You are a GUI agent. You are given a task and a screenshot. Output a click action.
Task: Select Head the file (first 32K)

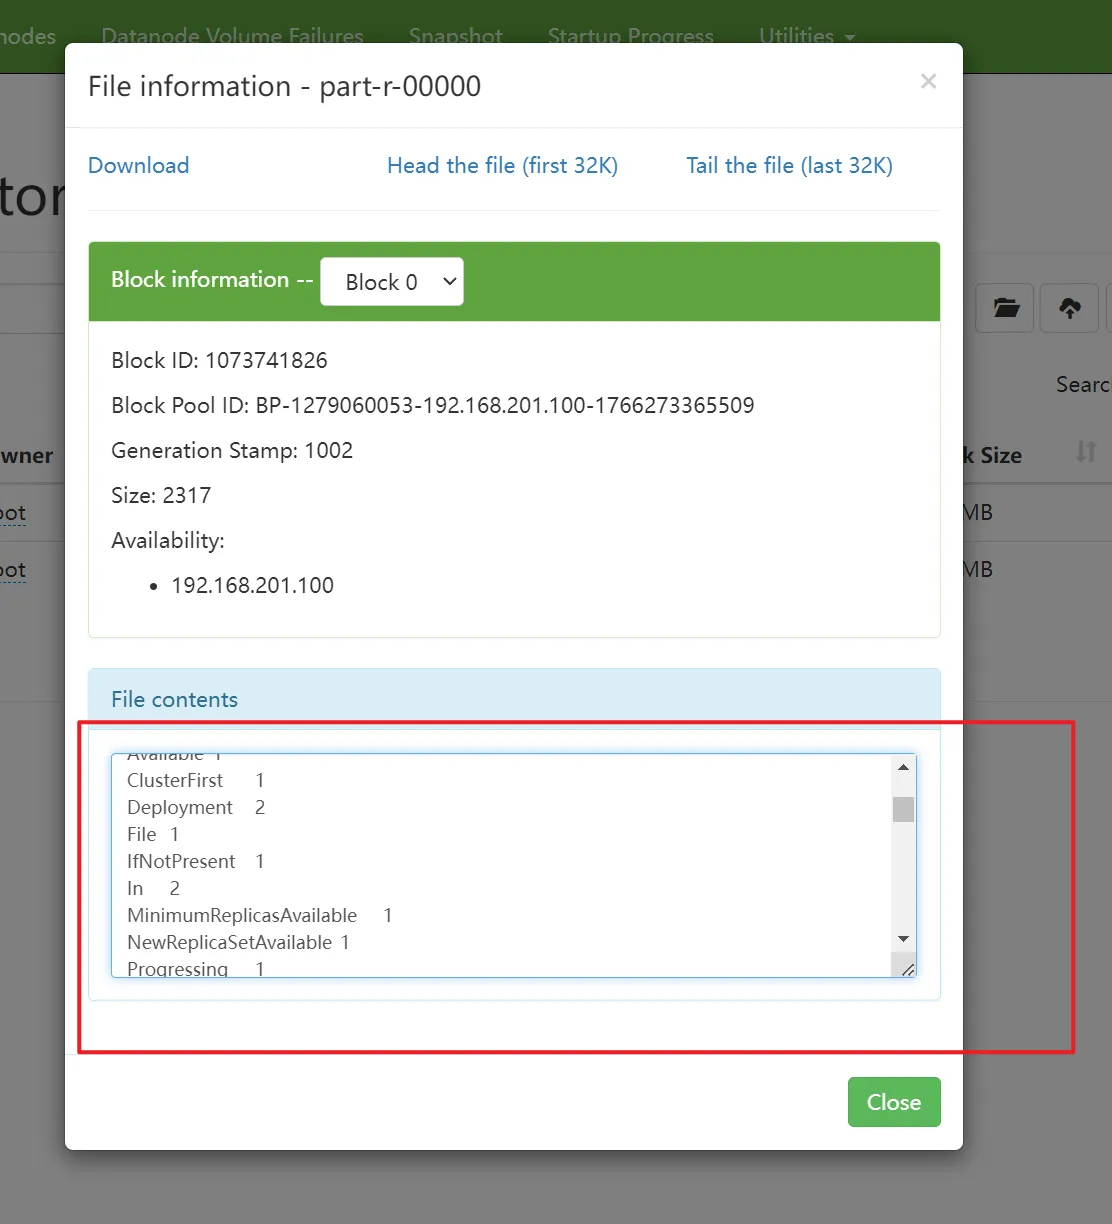click(x=502, y=166)
